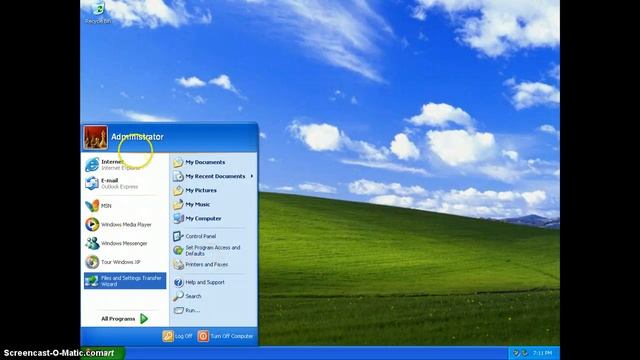Screen dimensions: 640x360
Task: Click the Help and Support icon
Action: (178, 282)
